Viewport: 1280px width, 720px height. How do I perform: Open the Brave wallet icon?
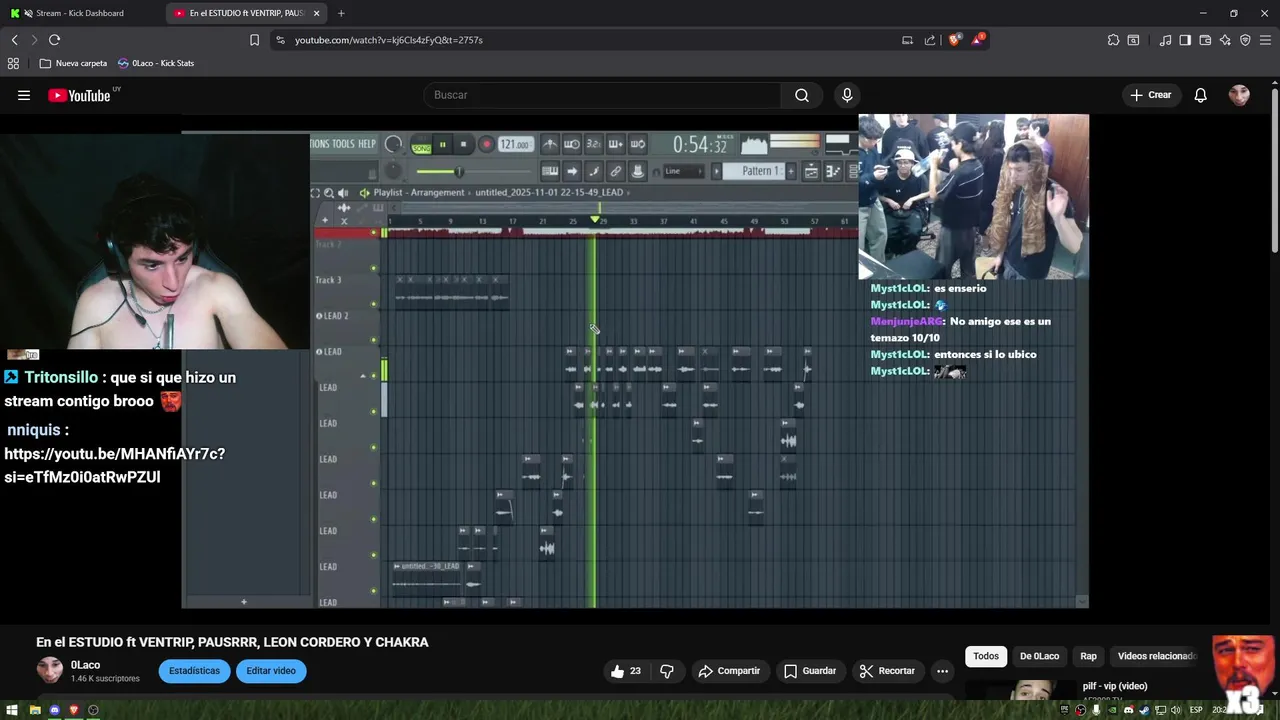(1205, 40)
